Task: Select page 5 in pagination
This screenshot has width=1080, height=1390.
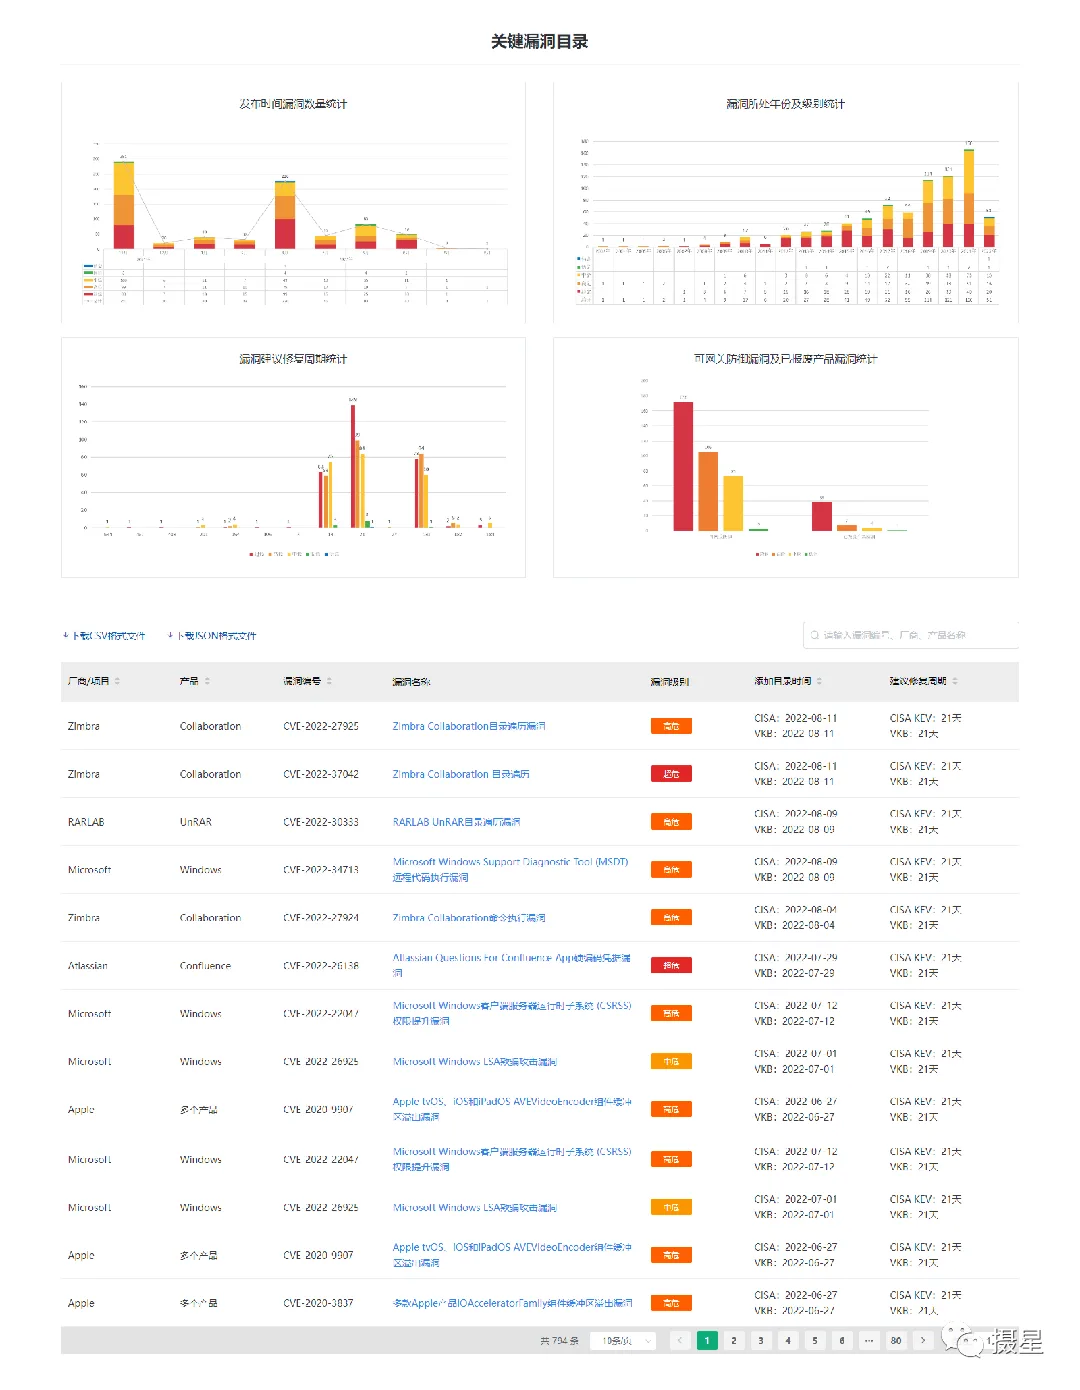Action: click(815, 1341)
